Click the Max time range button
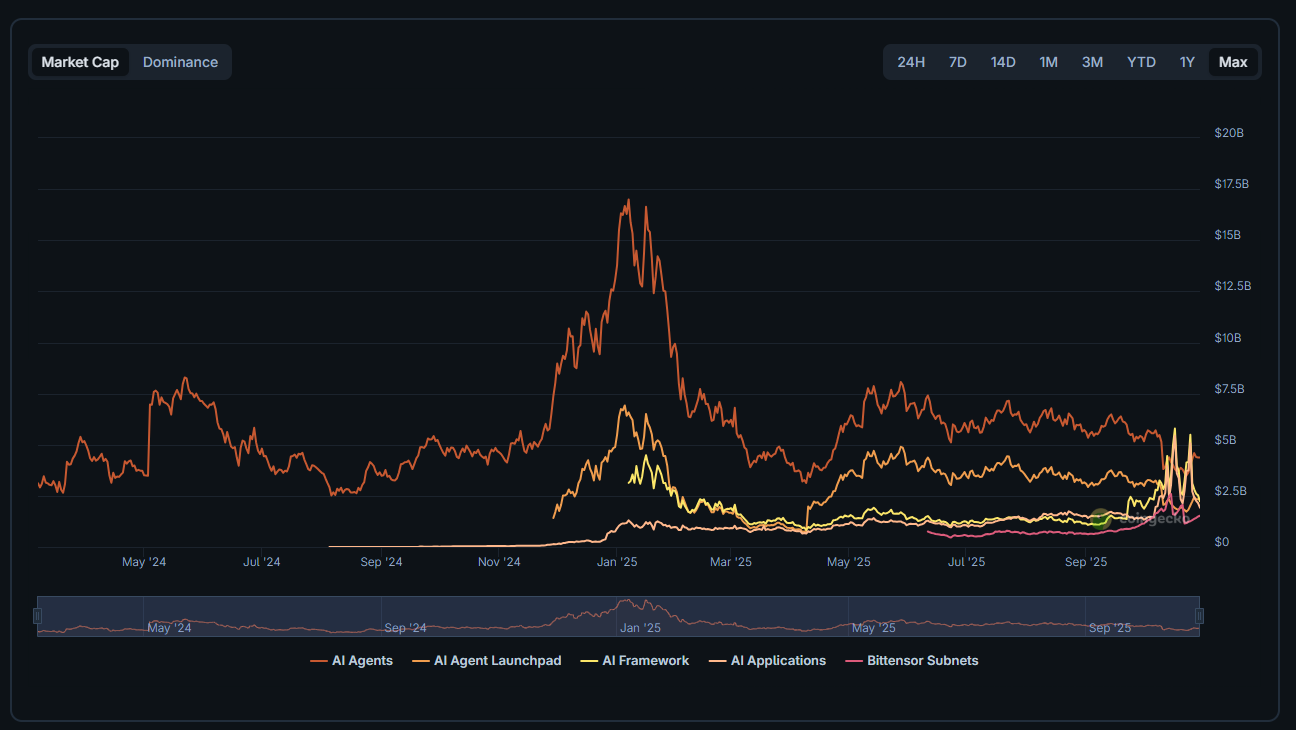This screenshot has height=730, width=1296. click(x=1233, y=62)
